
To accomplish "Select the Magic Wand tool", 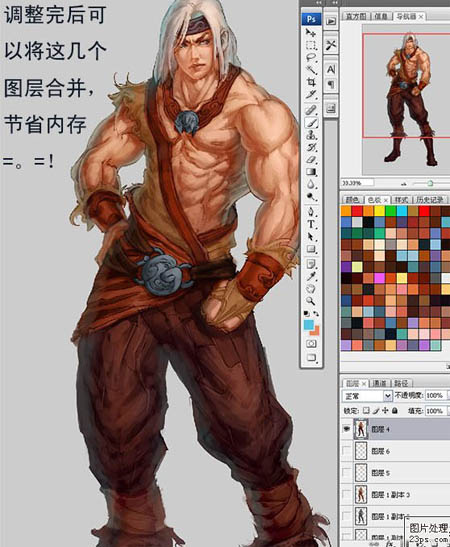I will pyautogui.click(x=311, y=70).
